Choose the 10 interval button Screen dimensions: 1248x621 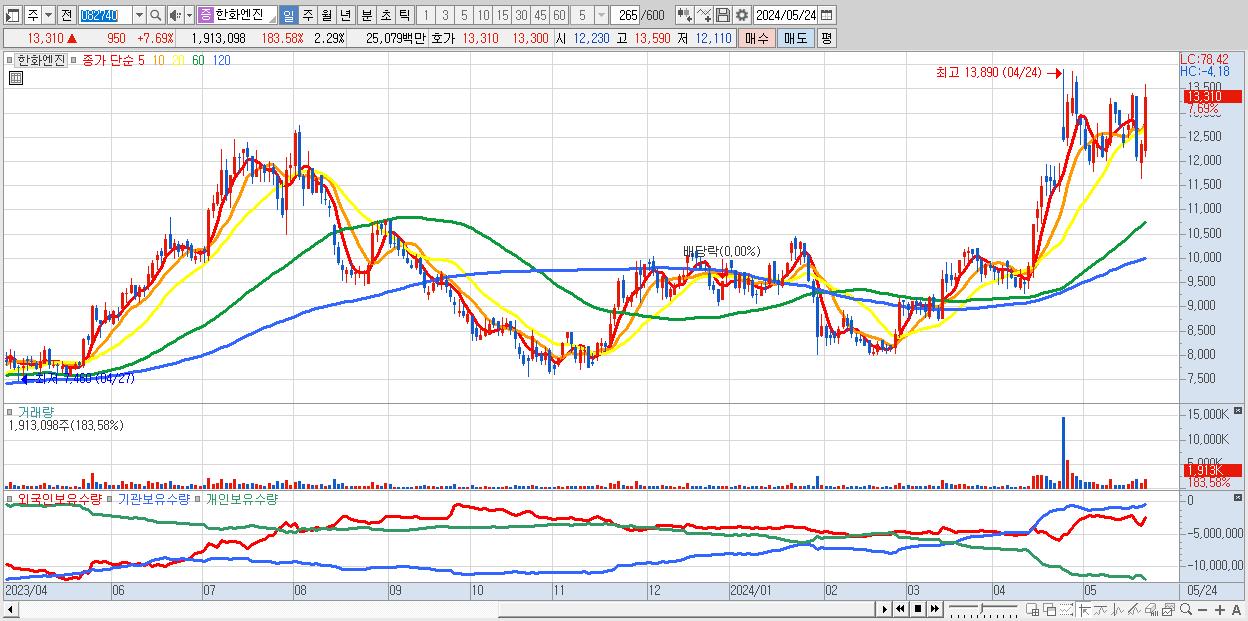[483, 15]
